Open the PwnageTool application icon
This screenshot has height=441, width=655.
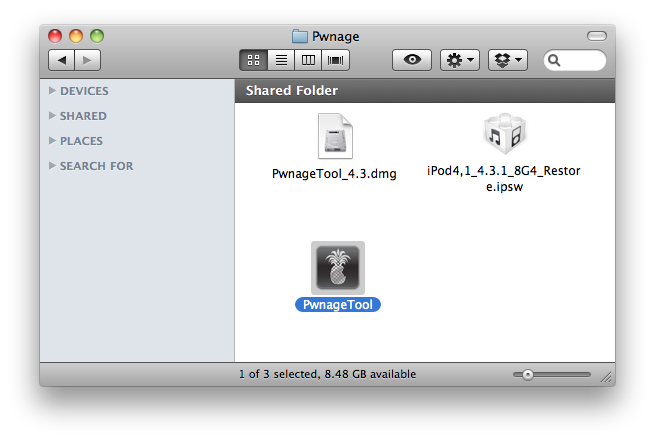pos(337,267)
